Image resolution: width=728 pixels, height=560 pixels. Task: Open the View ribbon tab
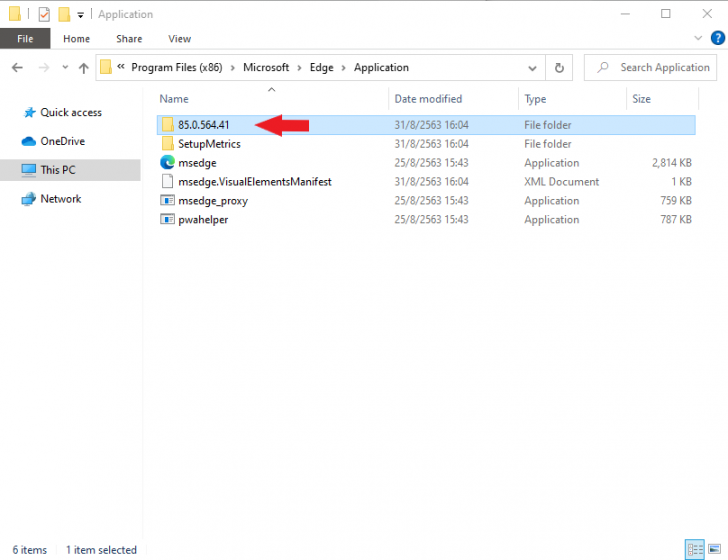179,39
